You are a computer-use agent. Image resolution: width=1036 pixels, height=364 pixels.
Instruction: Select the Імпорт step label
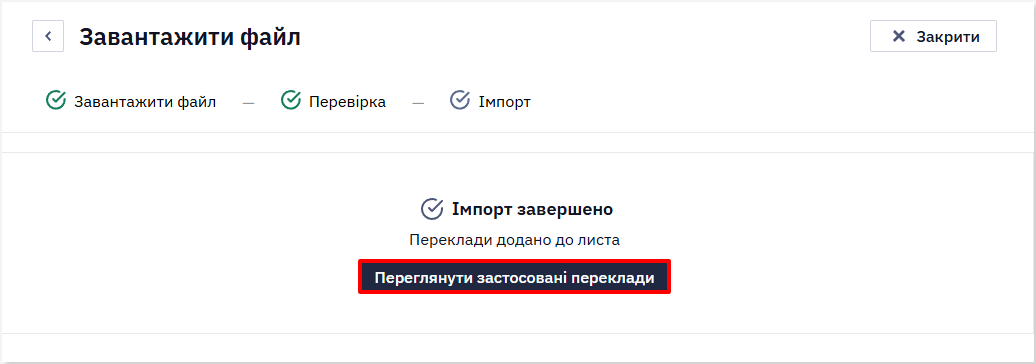504,102
